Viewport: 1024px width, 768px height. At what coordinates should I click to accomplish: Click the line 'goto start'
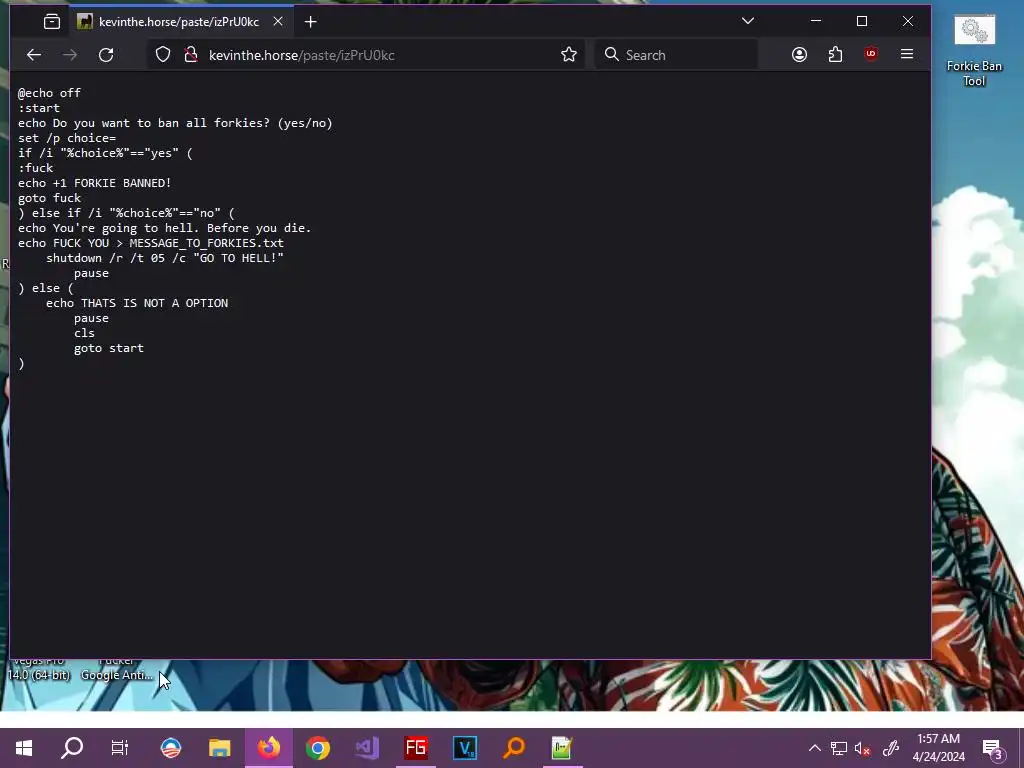click(x=109, y=348)
